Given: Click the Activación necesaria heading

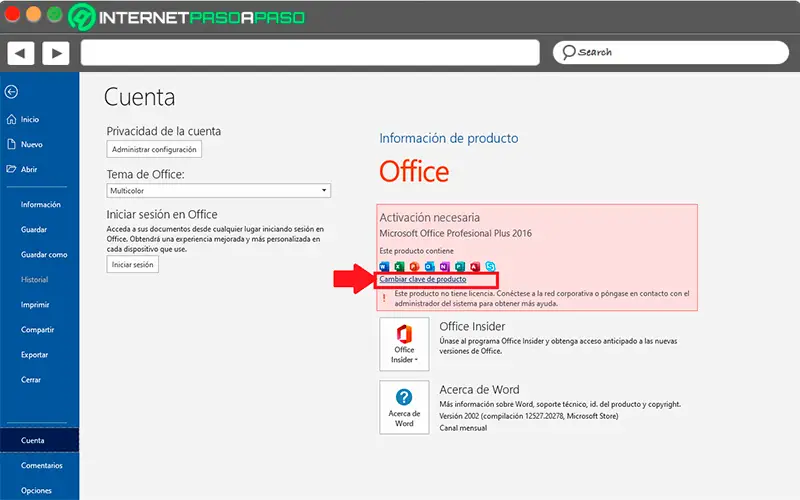Looking at the screenshot, I should pos(430,217).
